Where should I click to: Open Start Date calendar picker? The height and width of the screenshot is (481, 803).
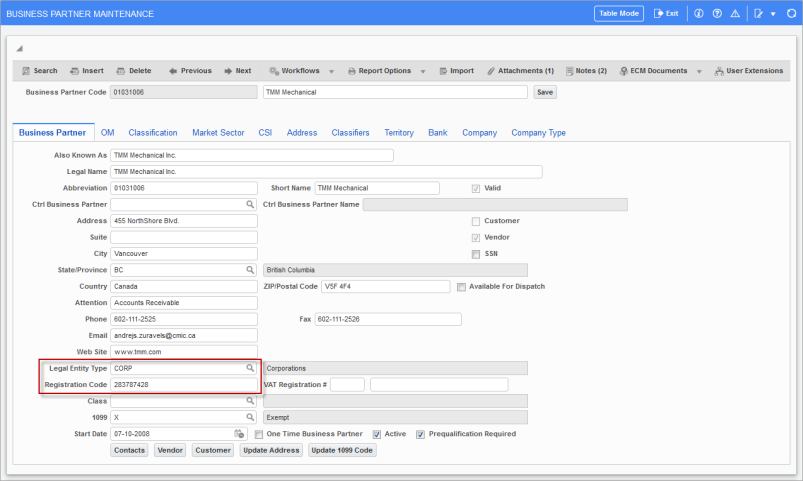click(239, 434)
